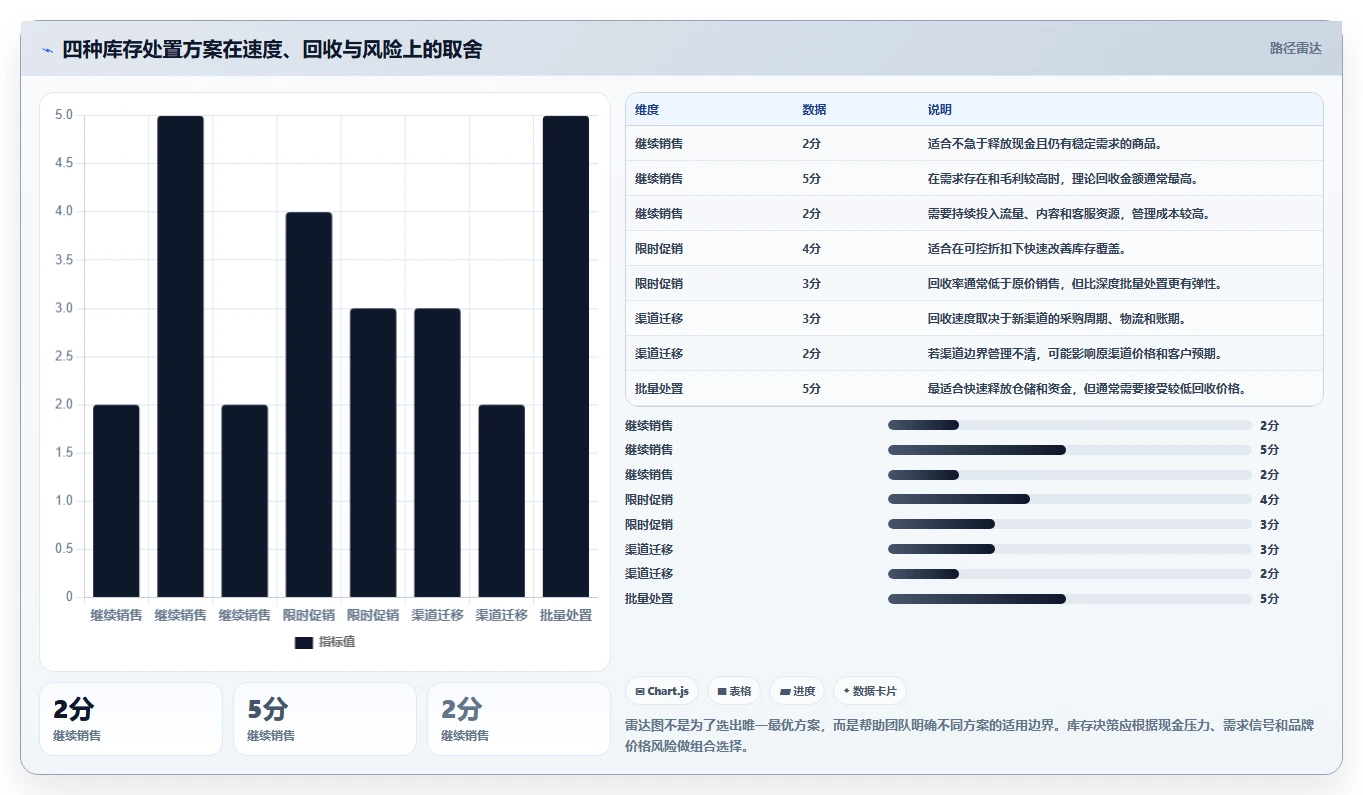
Task: Click the 5.0 tick on the y-axis
Action: (64, 115)
